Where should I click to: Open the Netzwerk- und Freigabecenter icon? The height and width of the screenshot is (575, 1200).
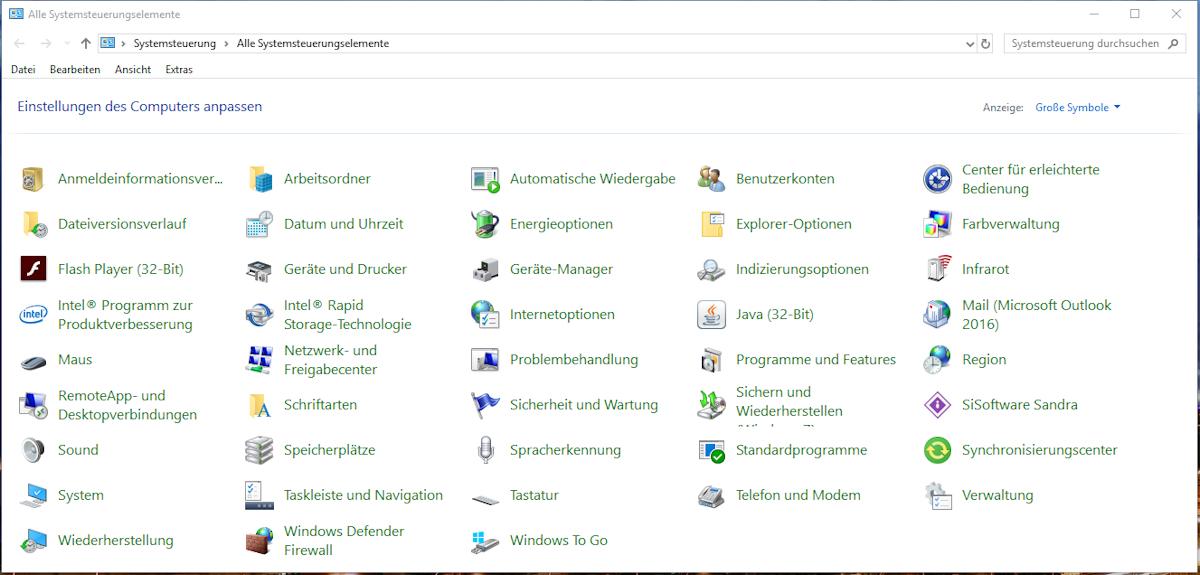[x=260, y=360]
